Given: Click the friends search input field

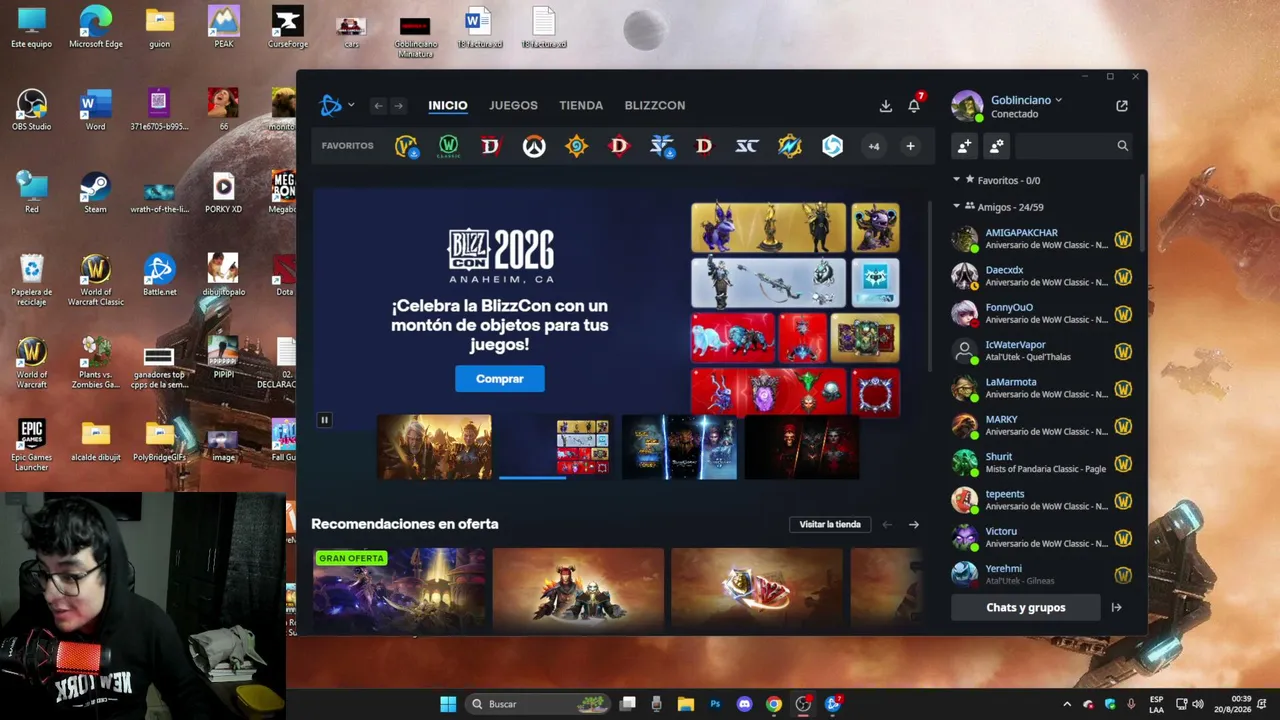Looking at the screenshot, I should (x=1074, y=146).
